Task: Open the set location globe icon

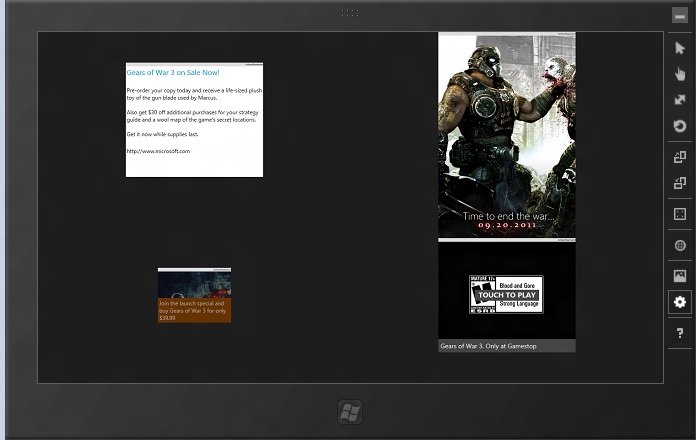Action: [x=680, y=245]
